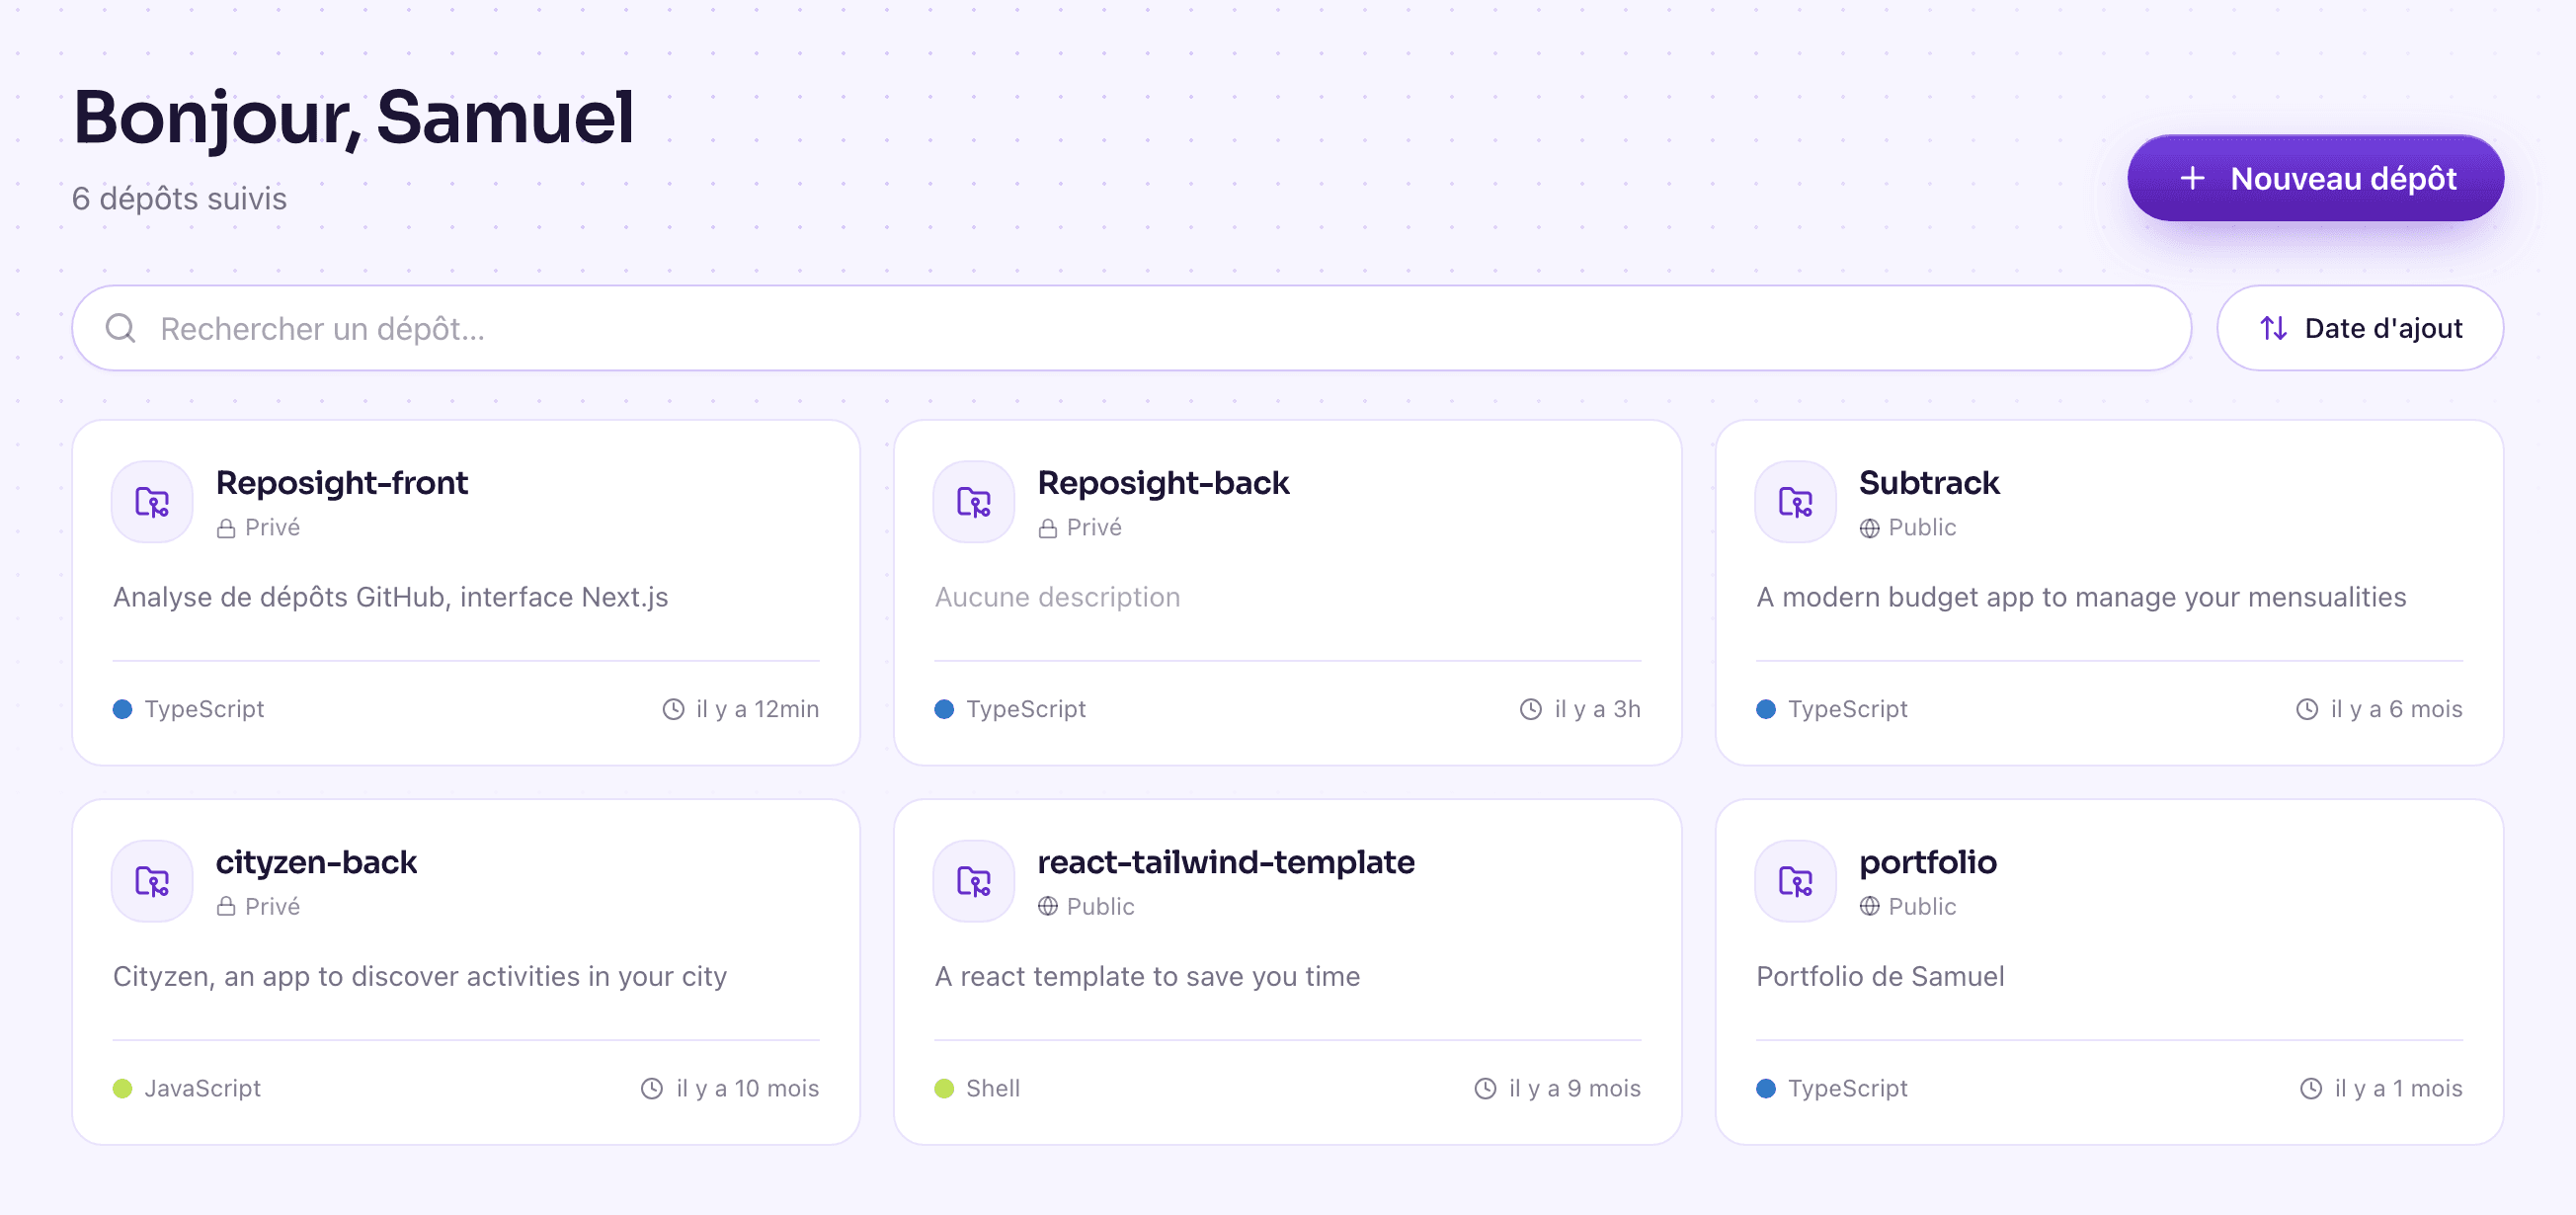Click the Reposight-back repository folder icon
The height and width of the screenshot is (1215, 2576).
pos(973,502)
